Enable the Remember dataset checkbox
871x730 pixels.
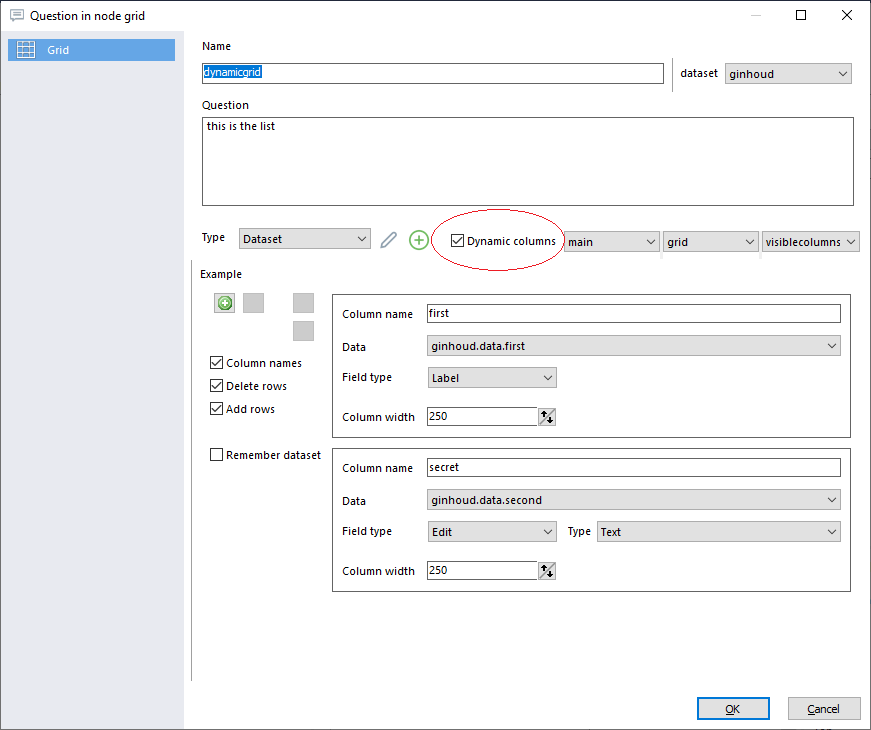217,455
